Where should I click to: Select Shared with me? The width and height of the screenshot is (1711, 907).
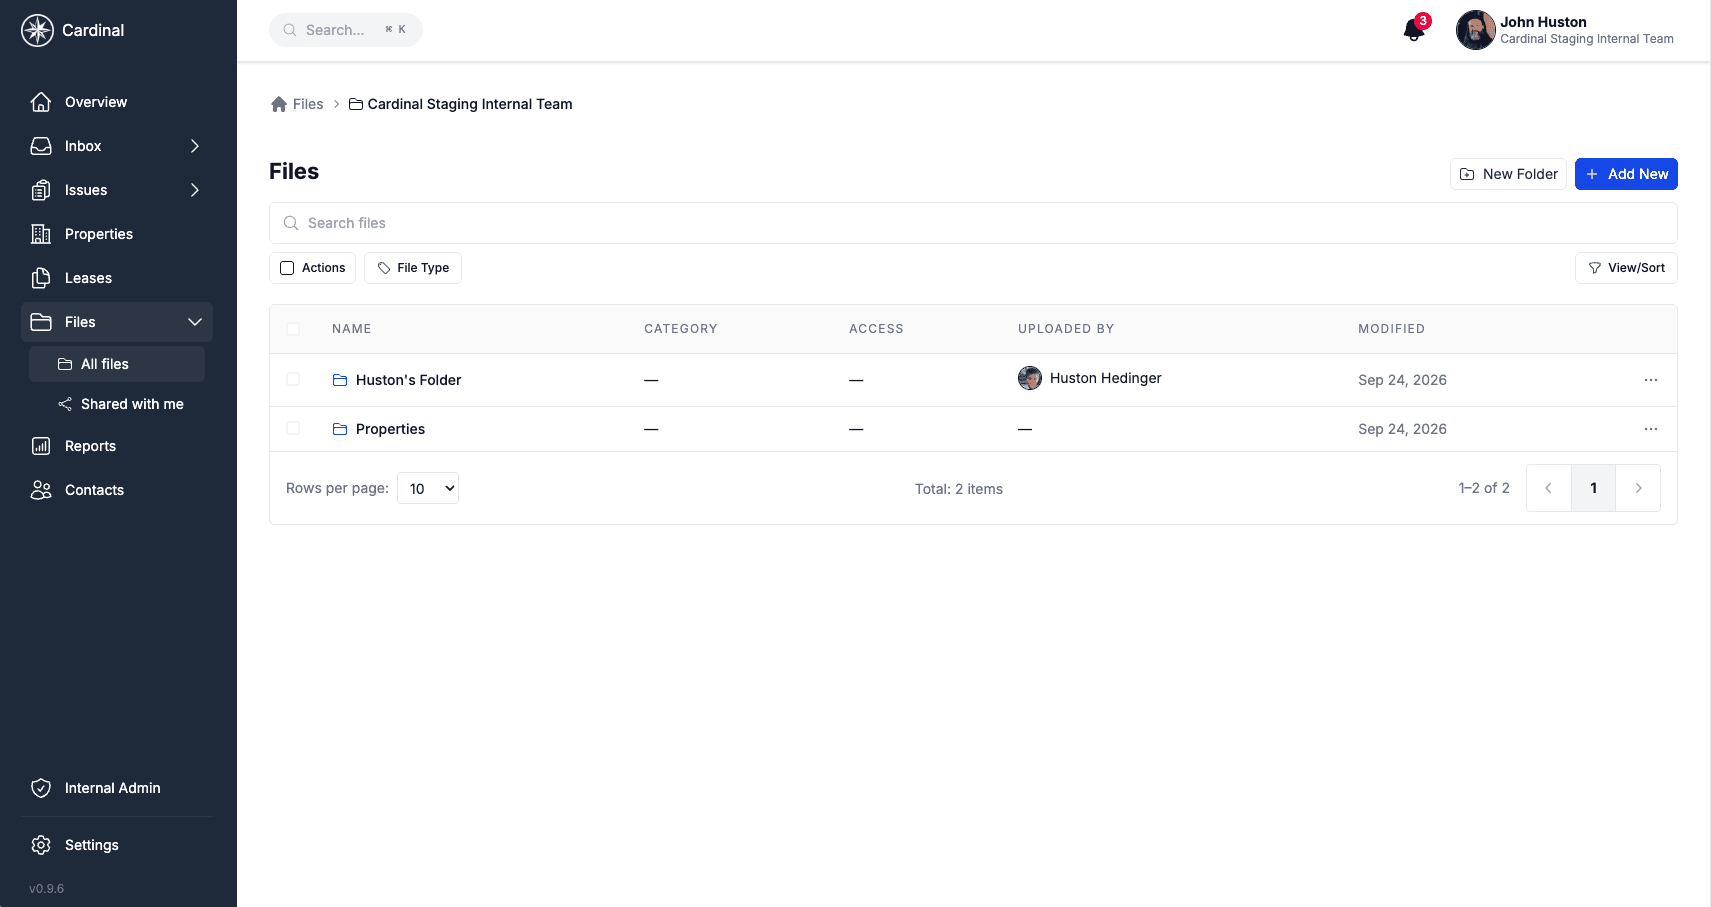click(117, 404)
